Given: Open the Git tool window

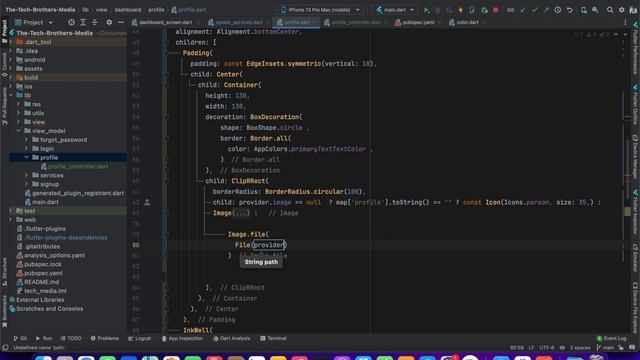Looking at the screenshot, I should 20,338.
